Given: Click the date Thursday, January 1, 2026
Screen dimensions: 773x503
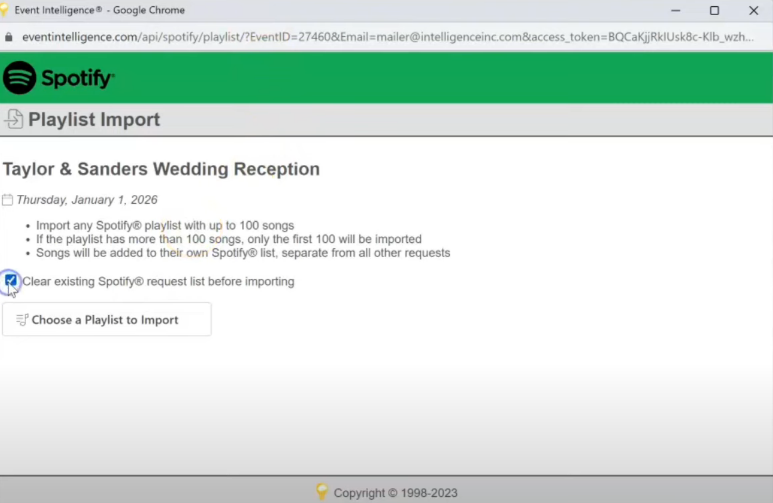Looking at the screenshot, I should tap(87, 200).
